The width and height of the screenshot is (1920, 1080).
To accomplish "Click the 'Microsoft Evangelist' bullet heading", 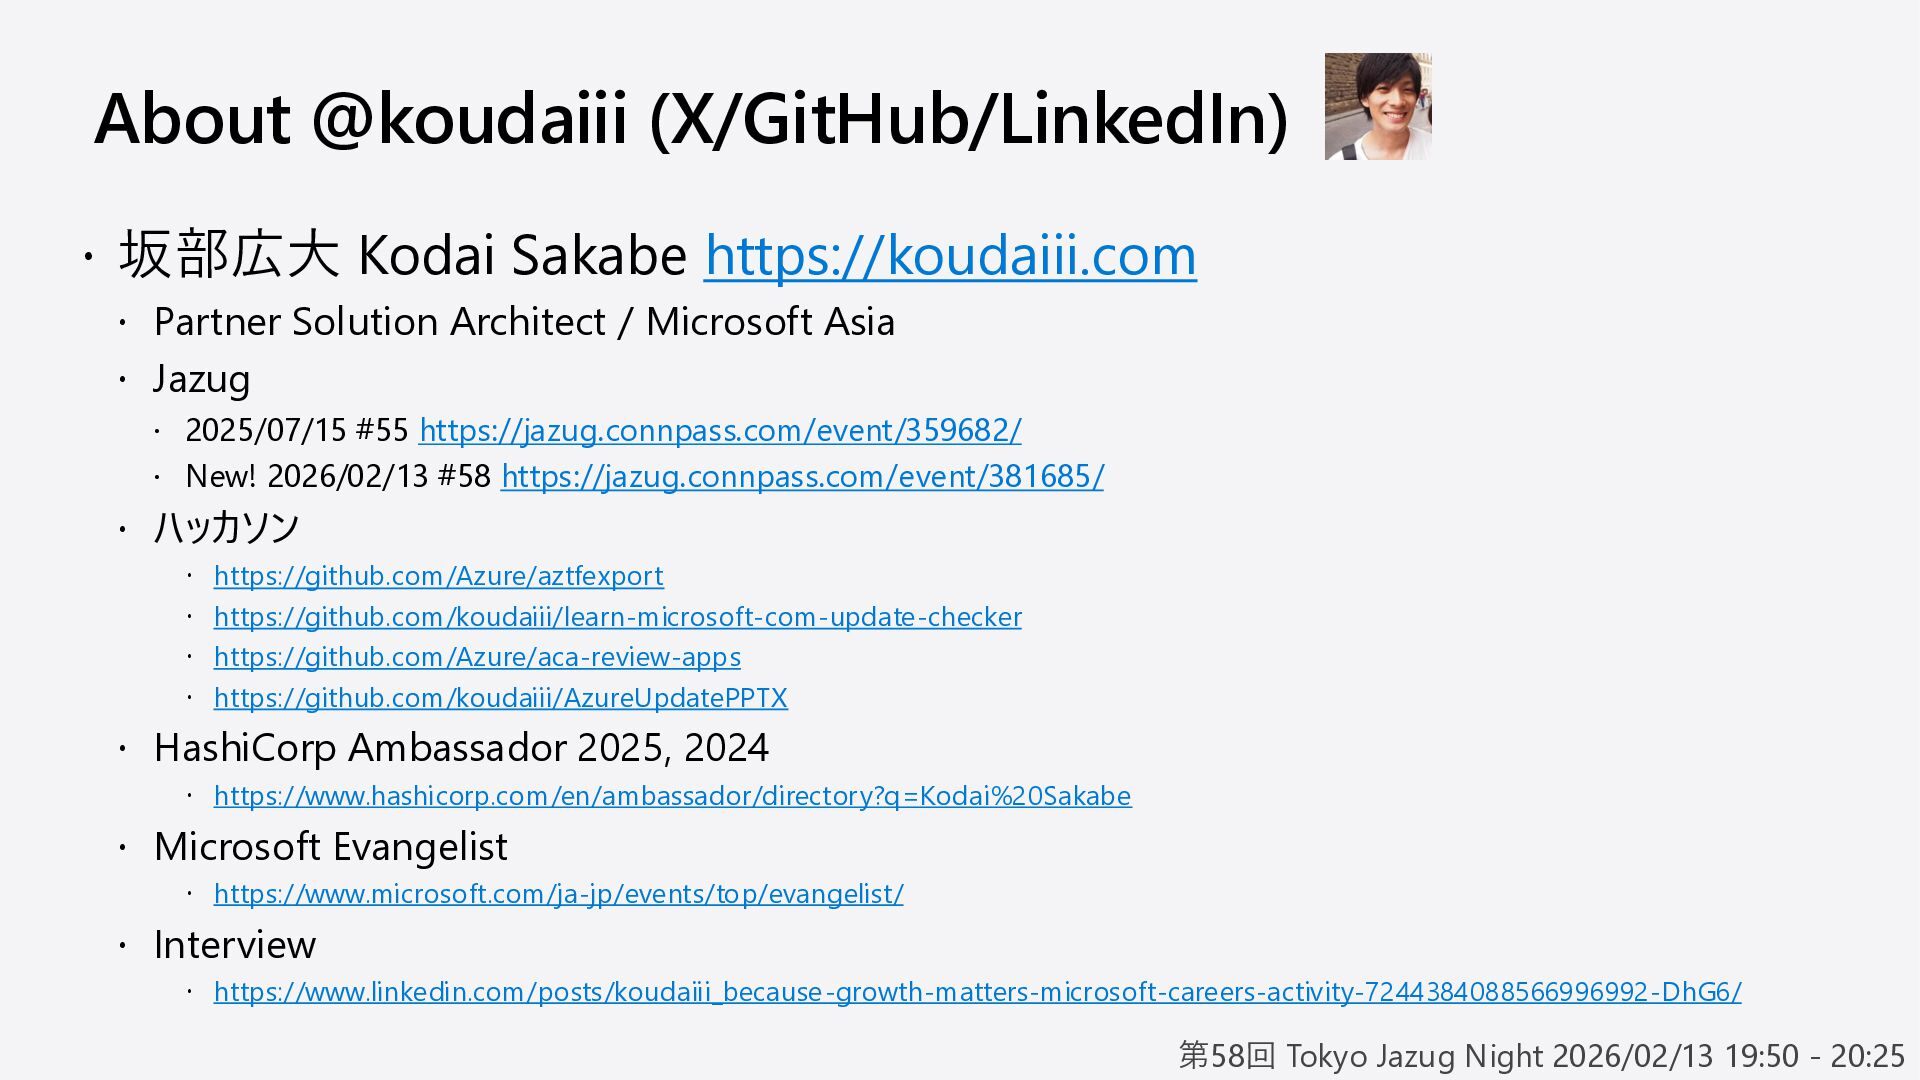I will (x=330, y=847).
